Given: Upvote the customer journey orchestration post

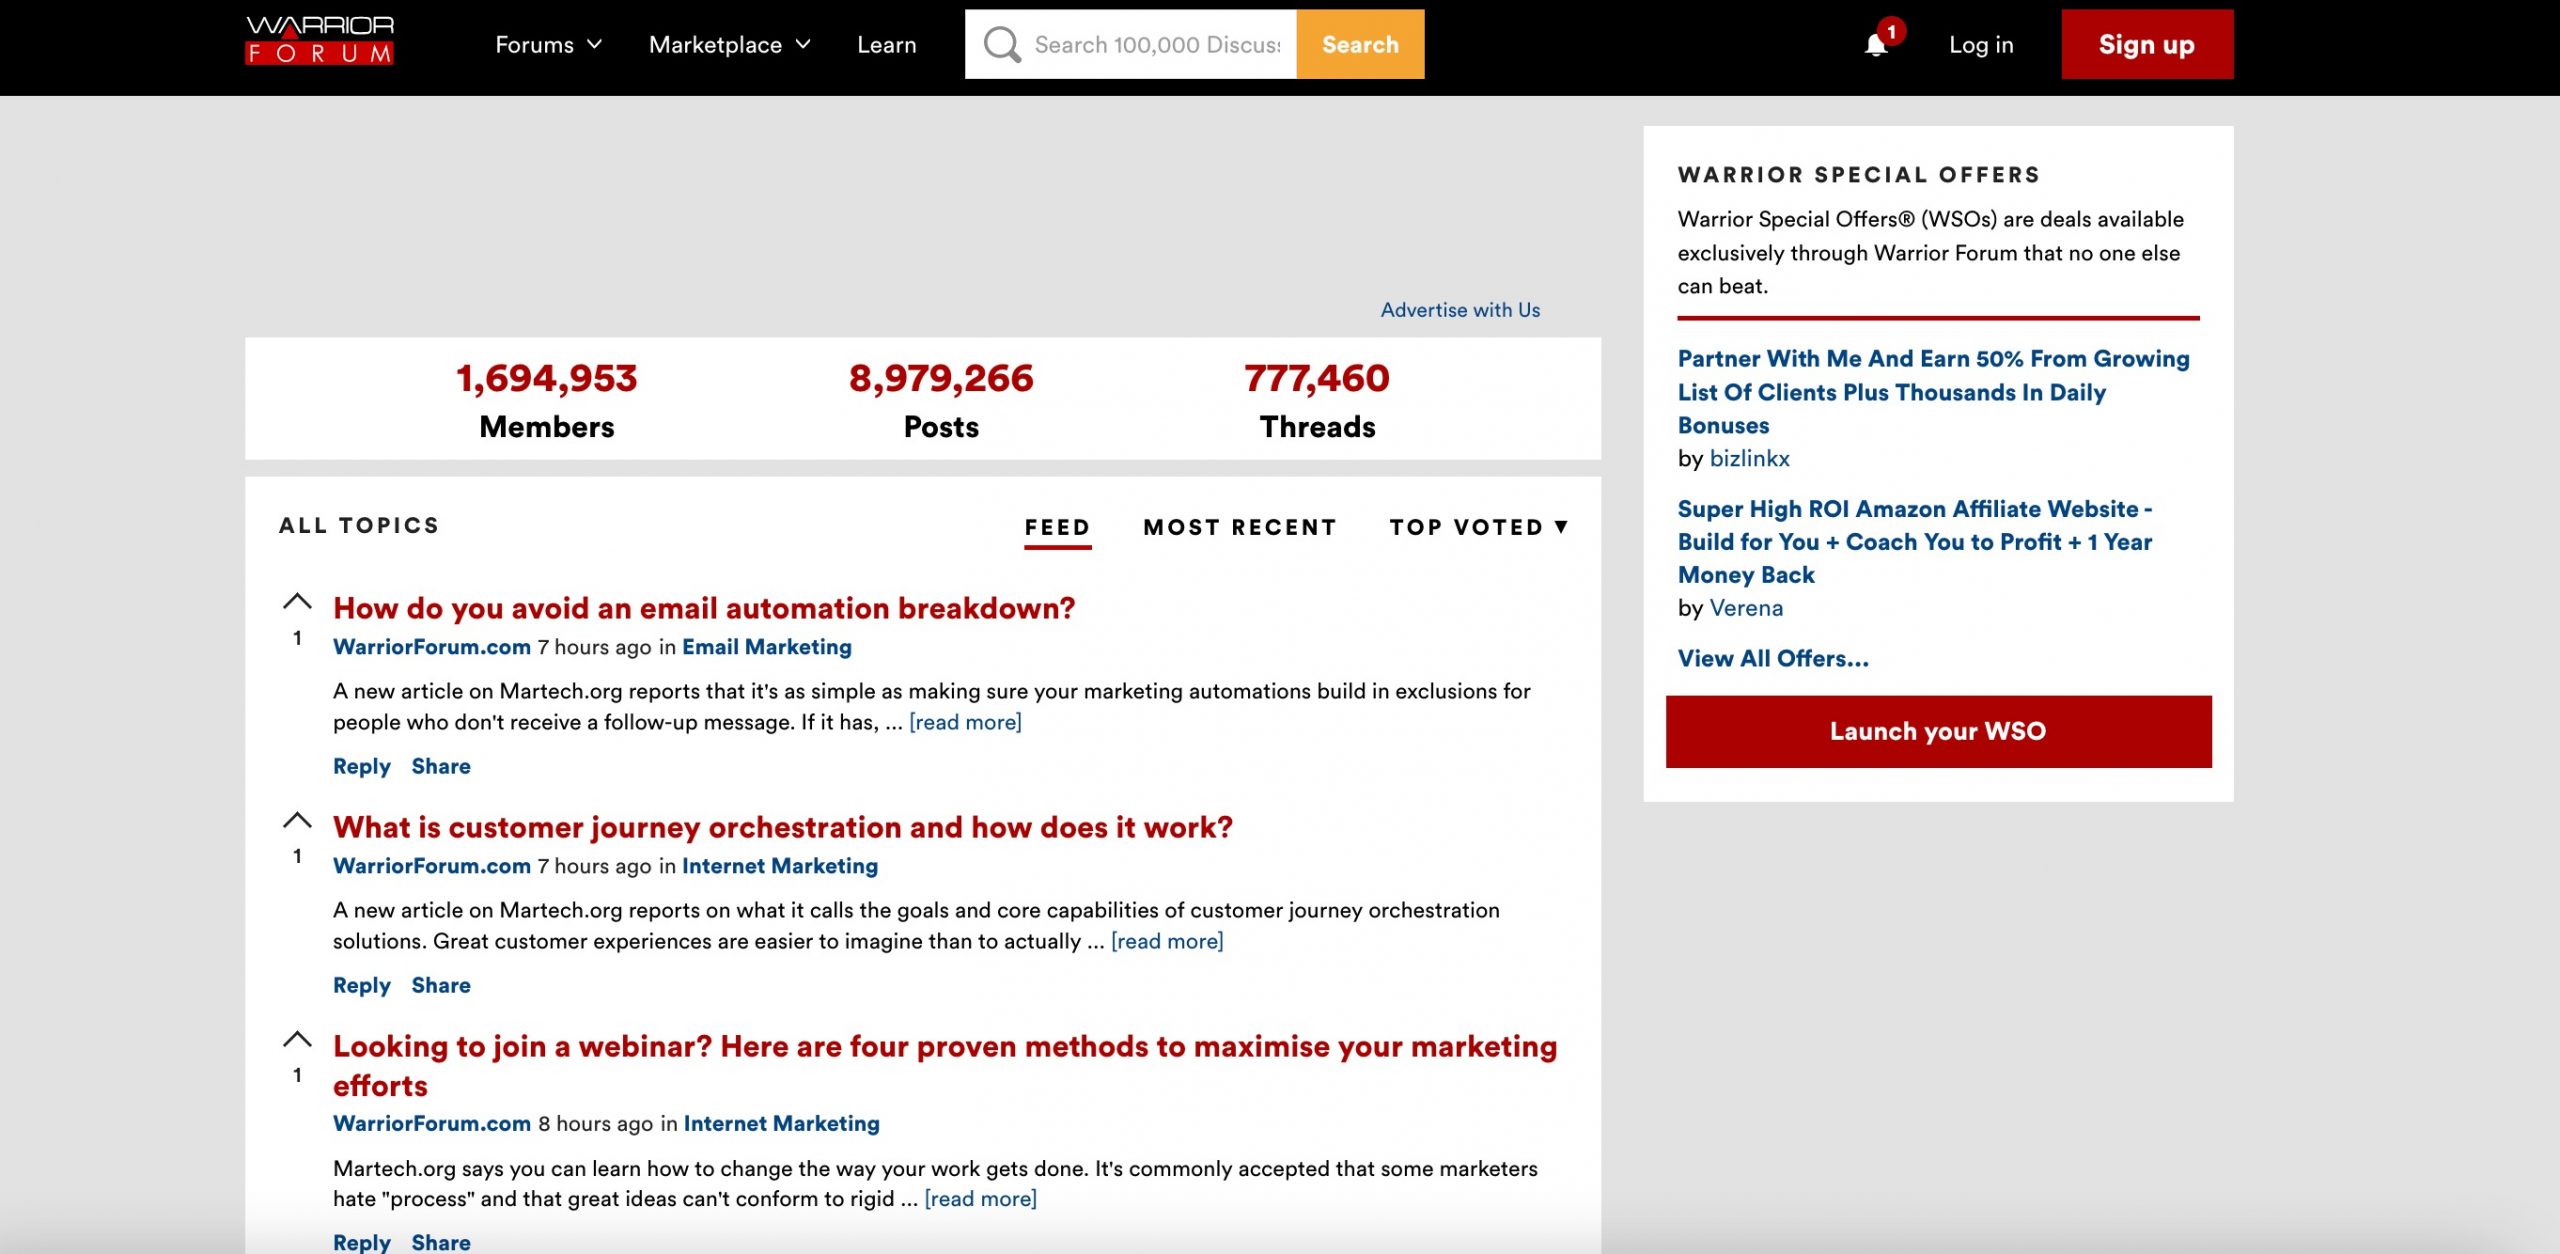Looking at the screenshot, I should tap(297, 820).
